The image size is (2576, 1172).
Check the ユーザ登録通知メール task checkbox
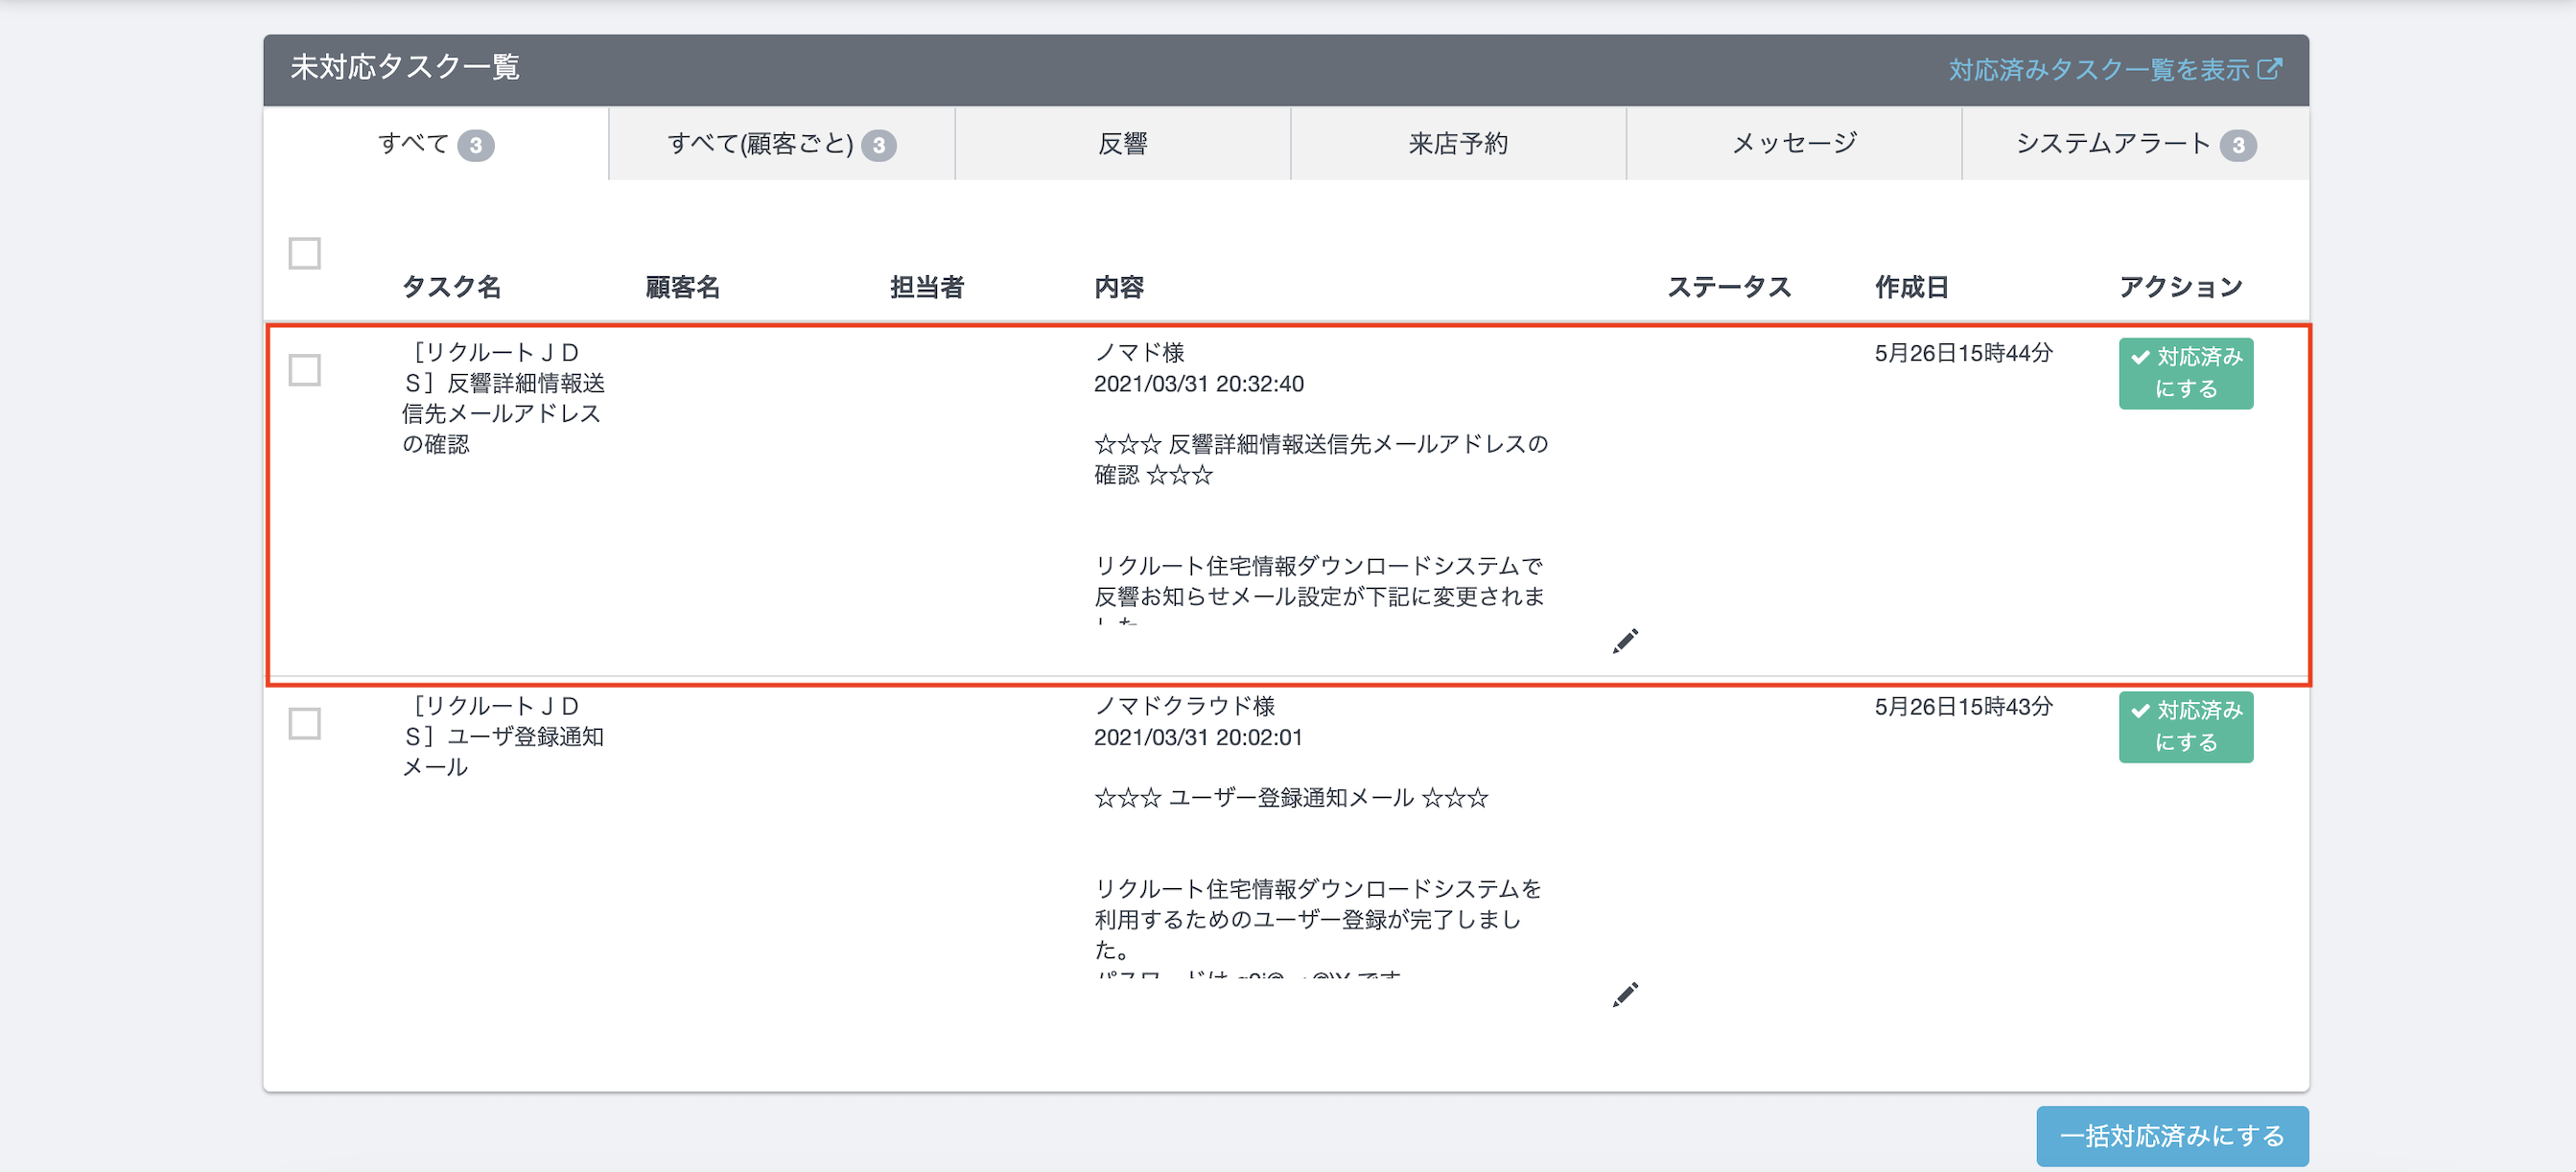click(304, 723)
